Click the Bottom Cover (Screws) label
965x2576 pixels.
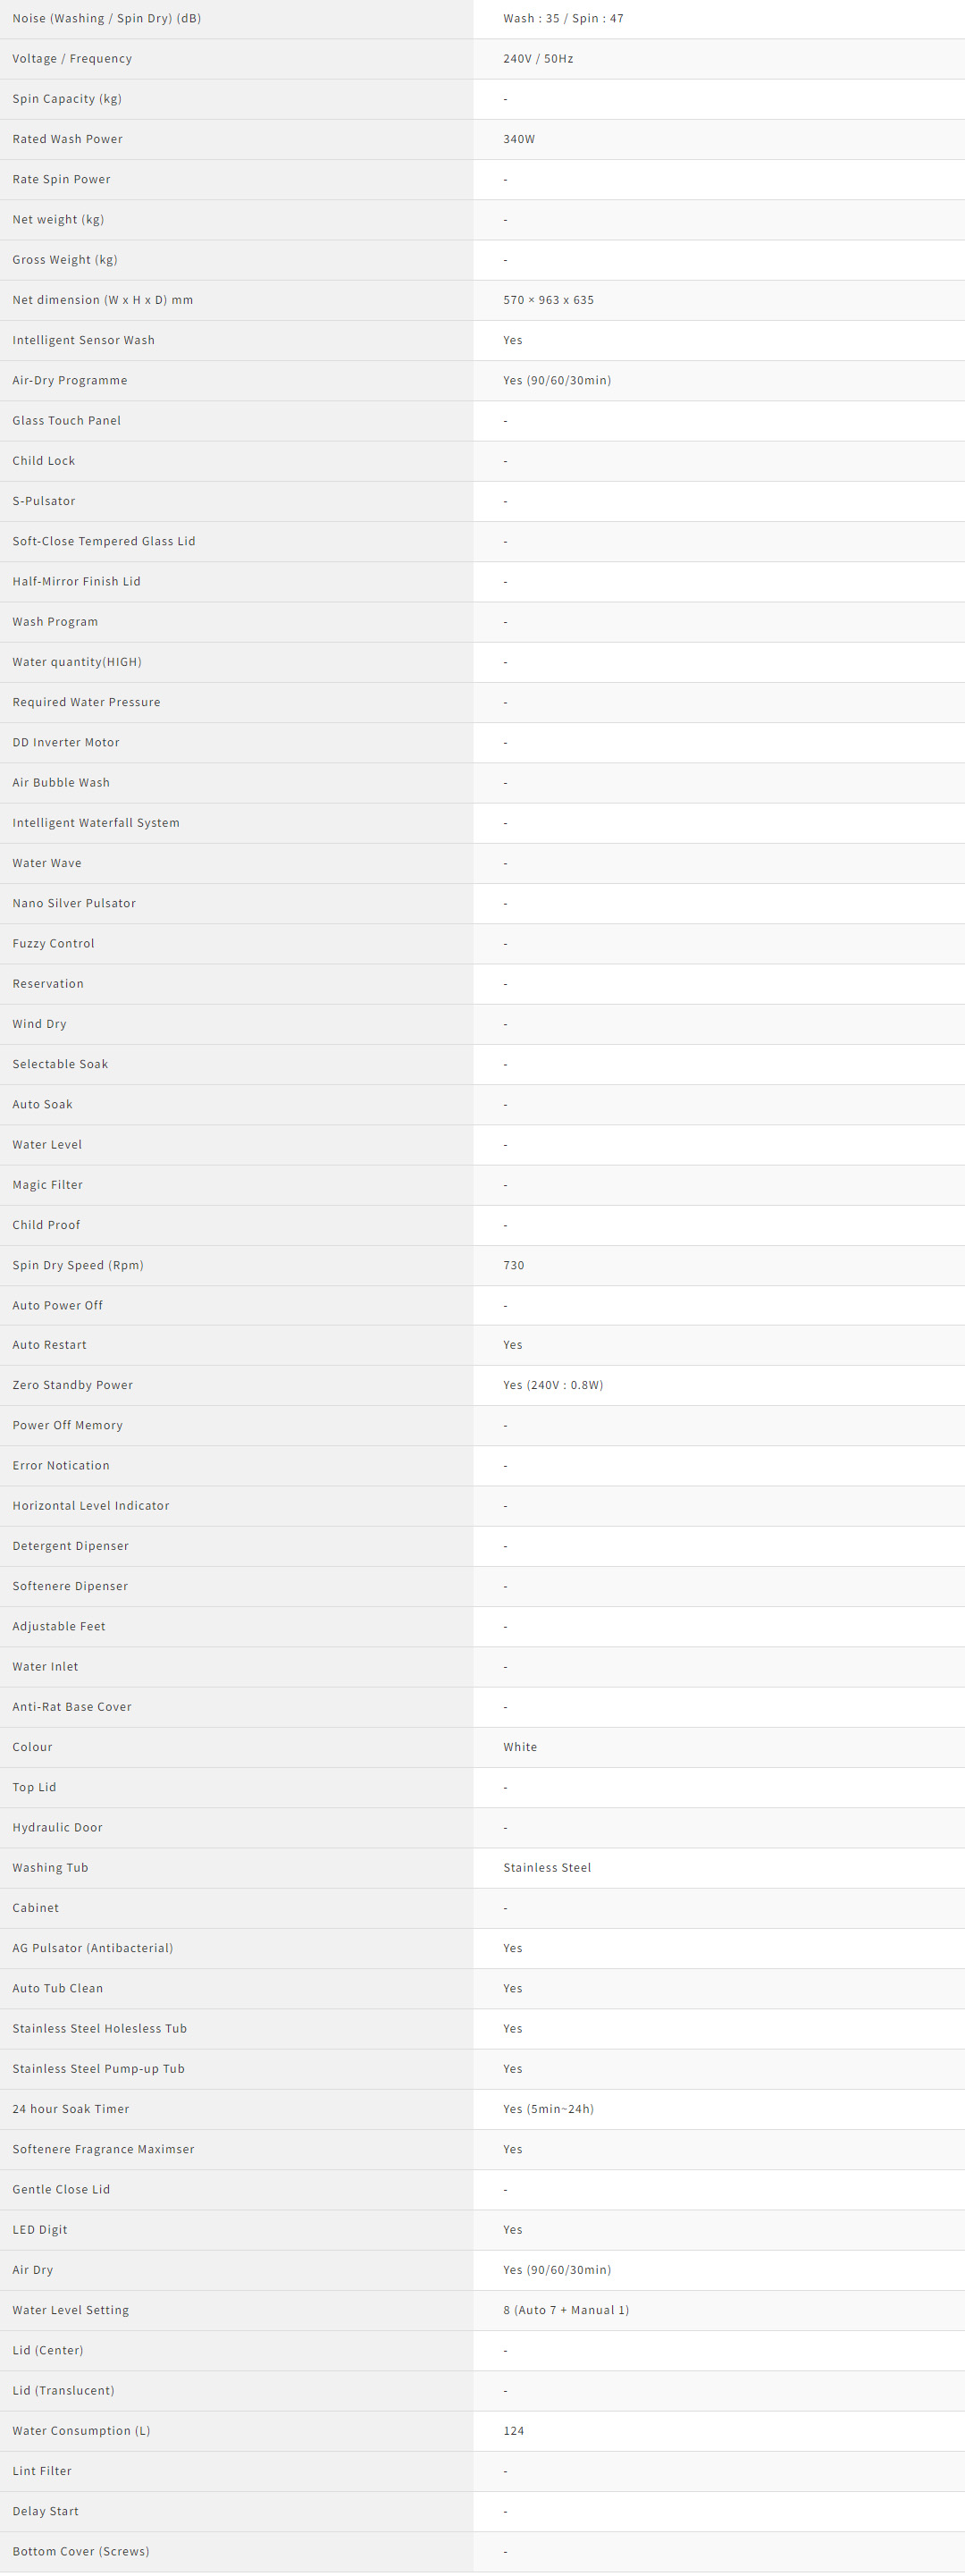pos(81,2551)
